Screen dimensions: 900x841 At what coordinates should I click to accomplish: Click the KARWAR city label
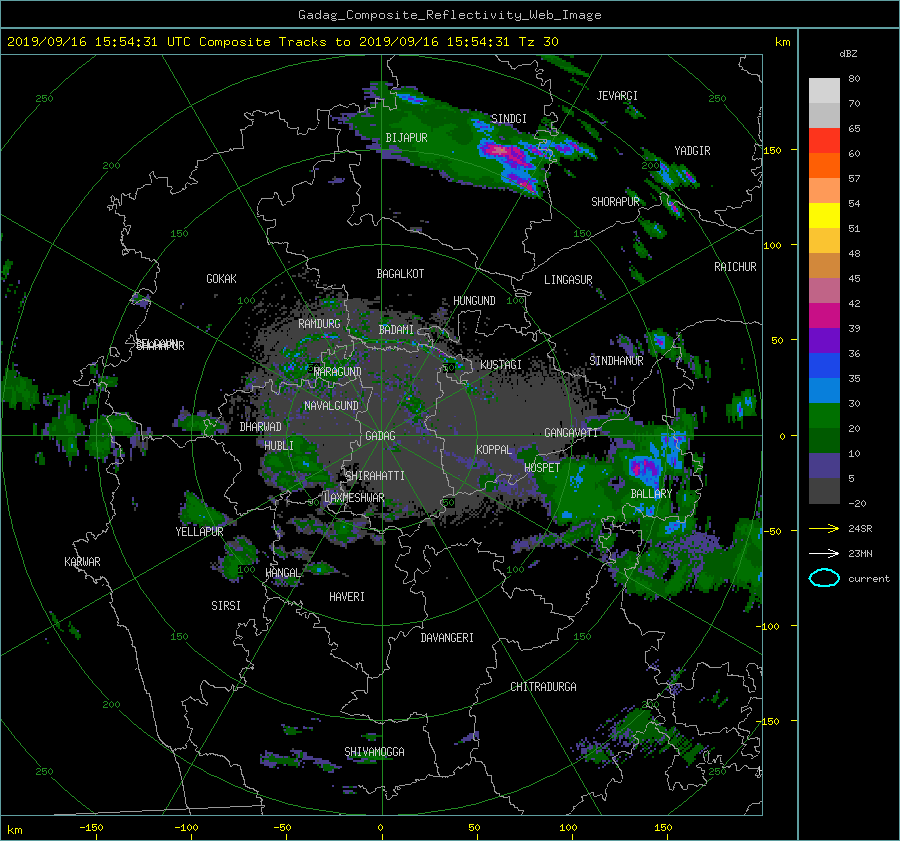tap(82, 562)
